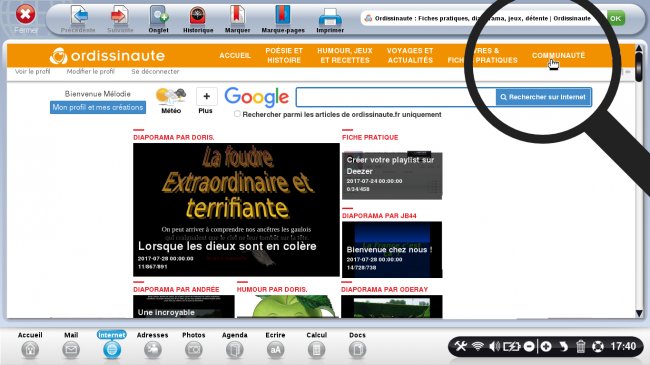Screen dimensions: 650x365
Task: Open HUMOUR, JEUX ET RECETTES menu
Action: click(345, 56)
